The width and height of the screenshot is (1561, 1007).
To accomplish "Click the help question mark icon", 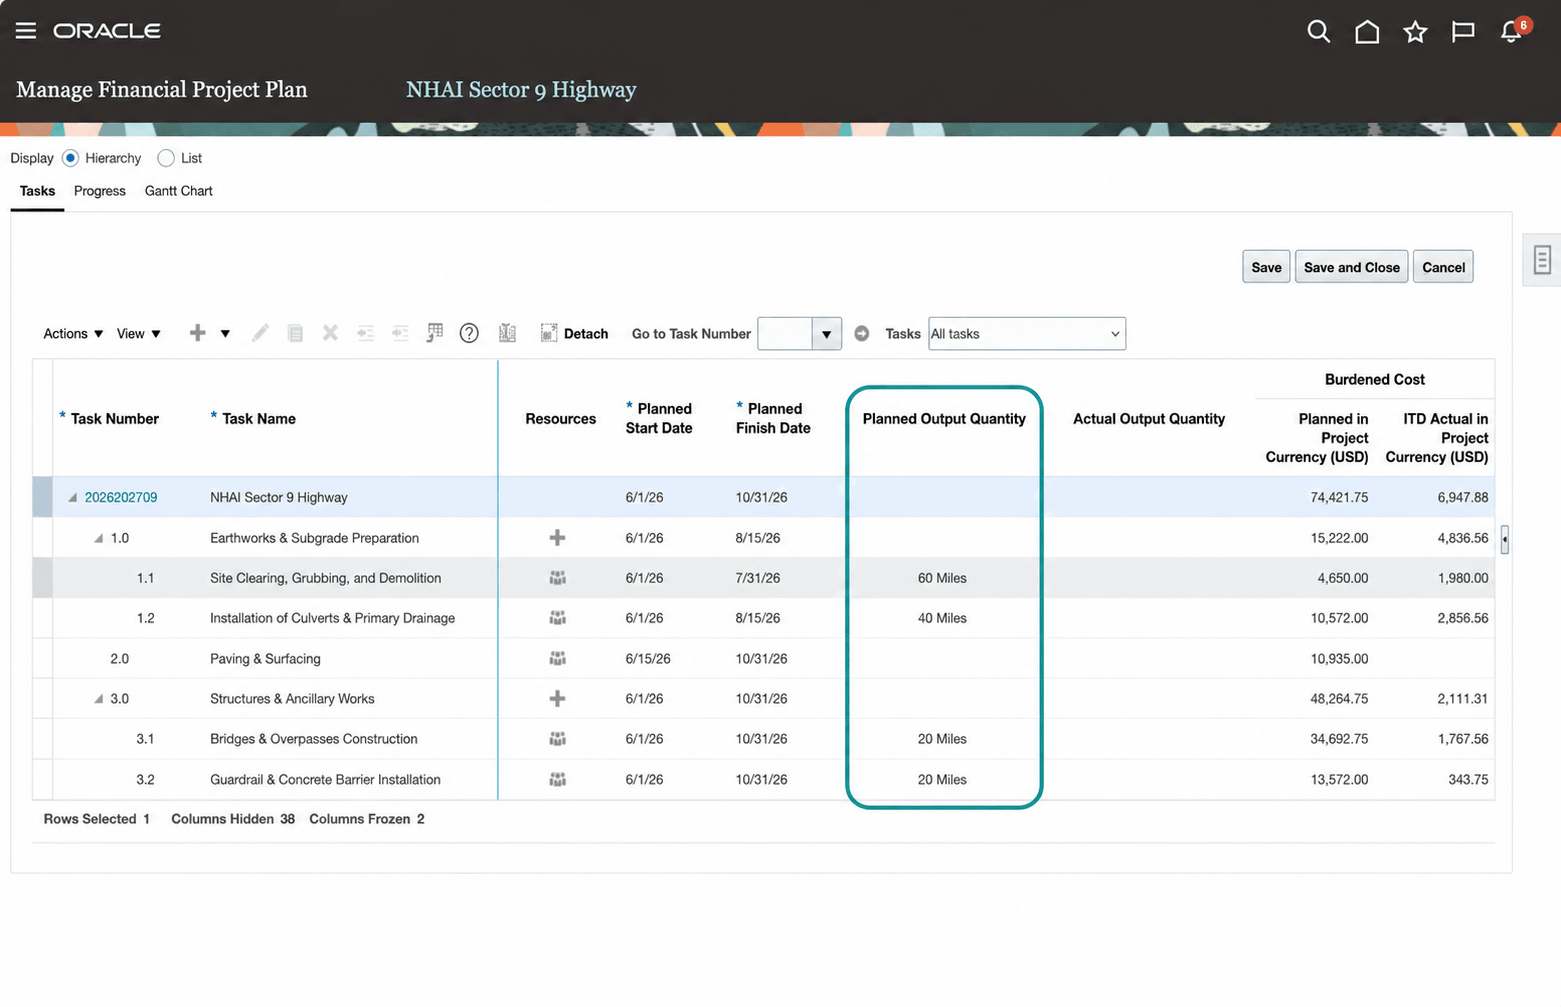I will tap(469, 333).
